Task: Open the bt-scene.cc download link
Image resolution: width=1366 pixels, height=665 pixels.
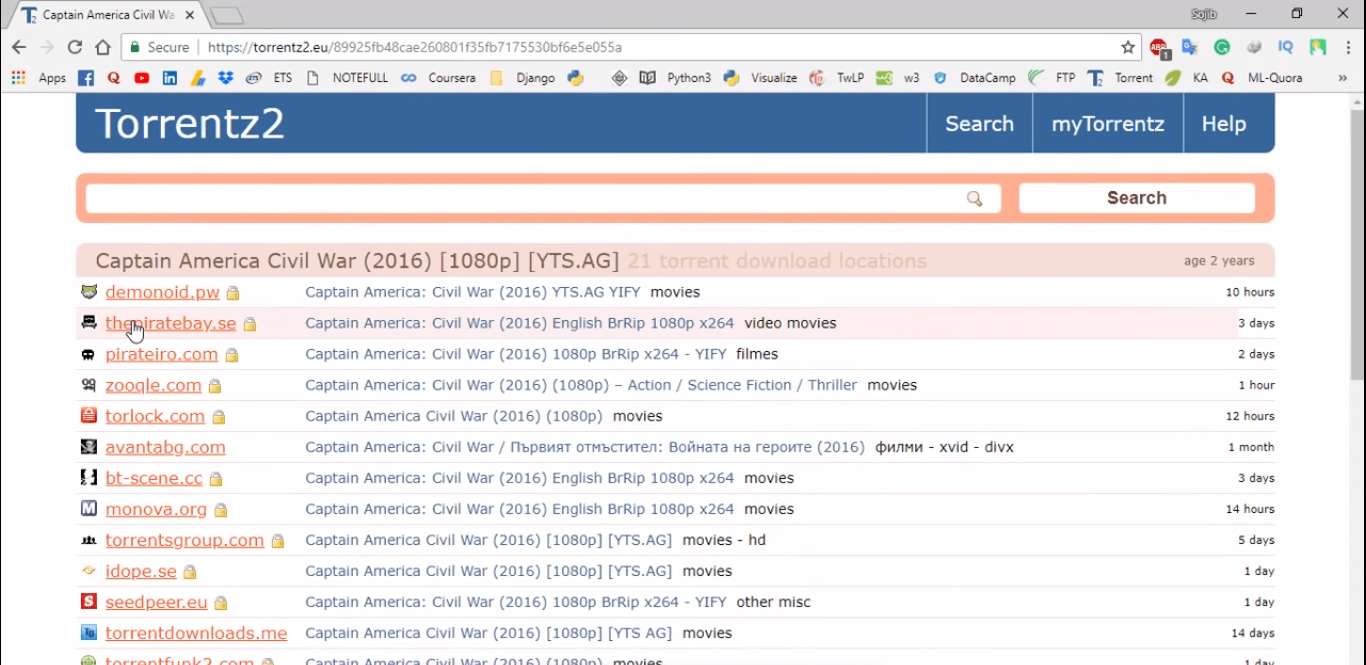Action: [154, 478]
